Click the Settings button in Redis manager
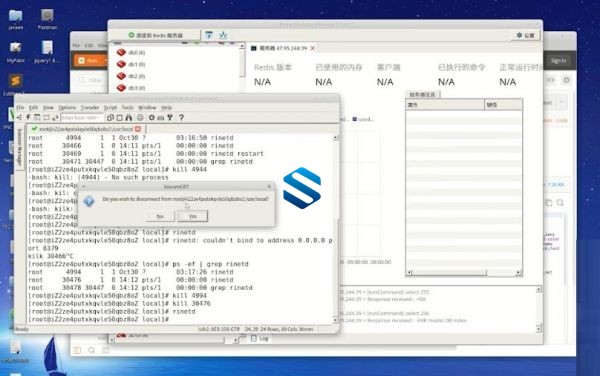This screenshot has height=376, width=600. (x=525, y=35)
